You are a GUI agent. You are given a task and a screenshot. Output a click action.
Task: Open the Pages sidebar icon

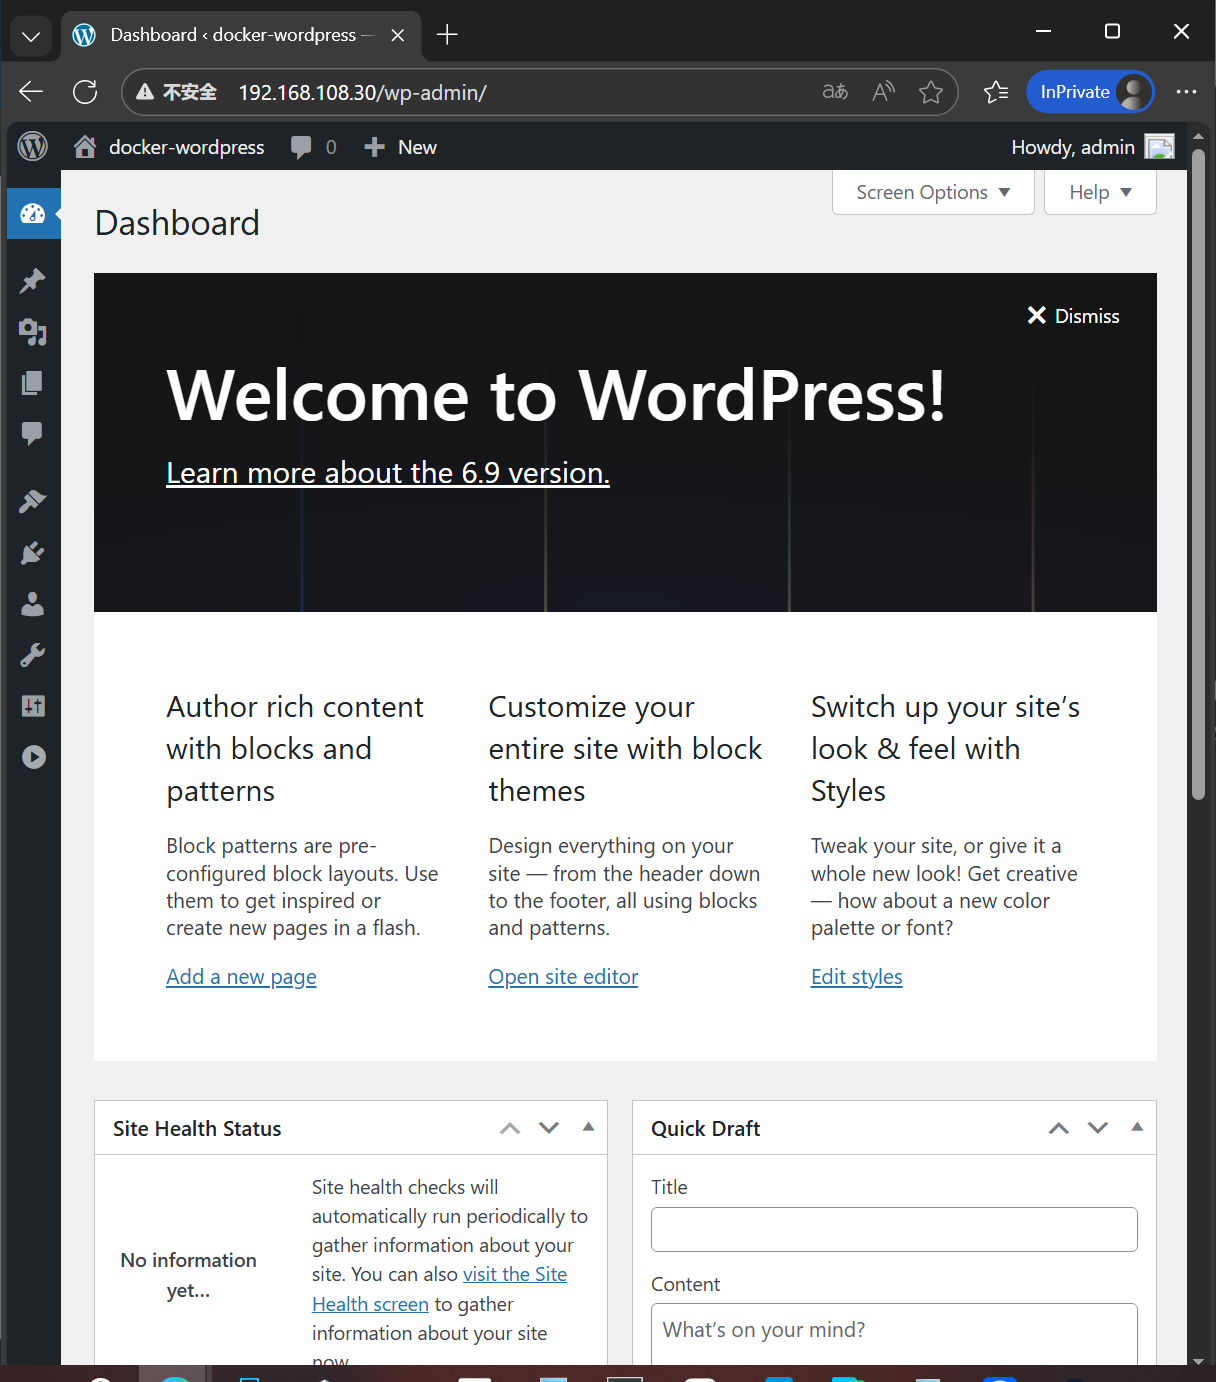tap(33, 383)
